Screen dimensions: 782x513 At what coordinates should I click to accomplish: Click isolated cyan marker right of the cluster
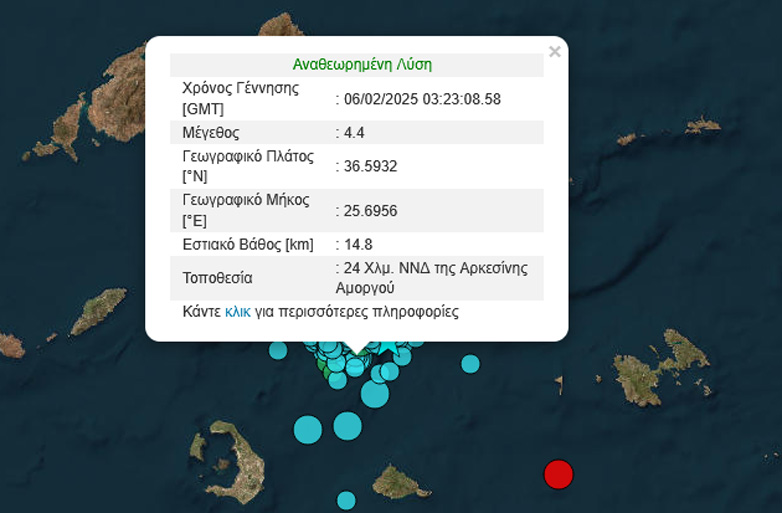click(470, 363)
